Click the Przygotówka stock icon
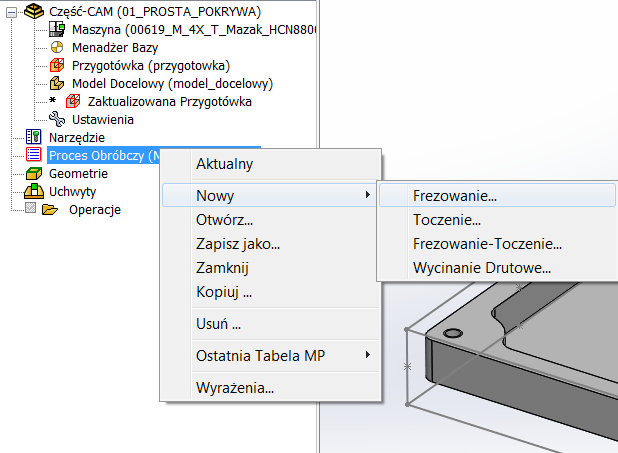The image size is (618, 453). (x=57, y=65)
